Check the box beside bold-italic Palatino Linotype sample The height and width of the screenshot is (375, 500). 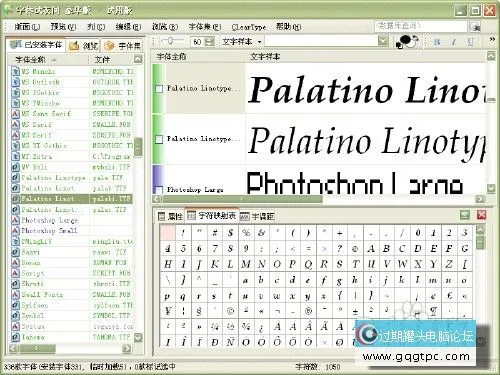point(159,89)
